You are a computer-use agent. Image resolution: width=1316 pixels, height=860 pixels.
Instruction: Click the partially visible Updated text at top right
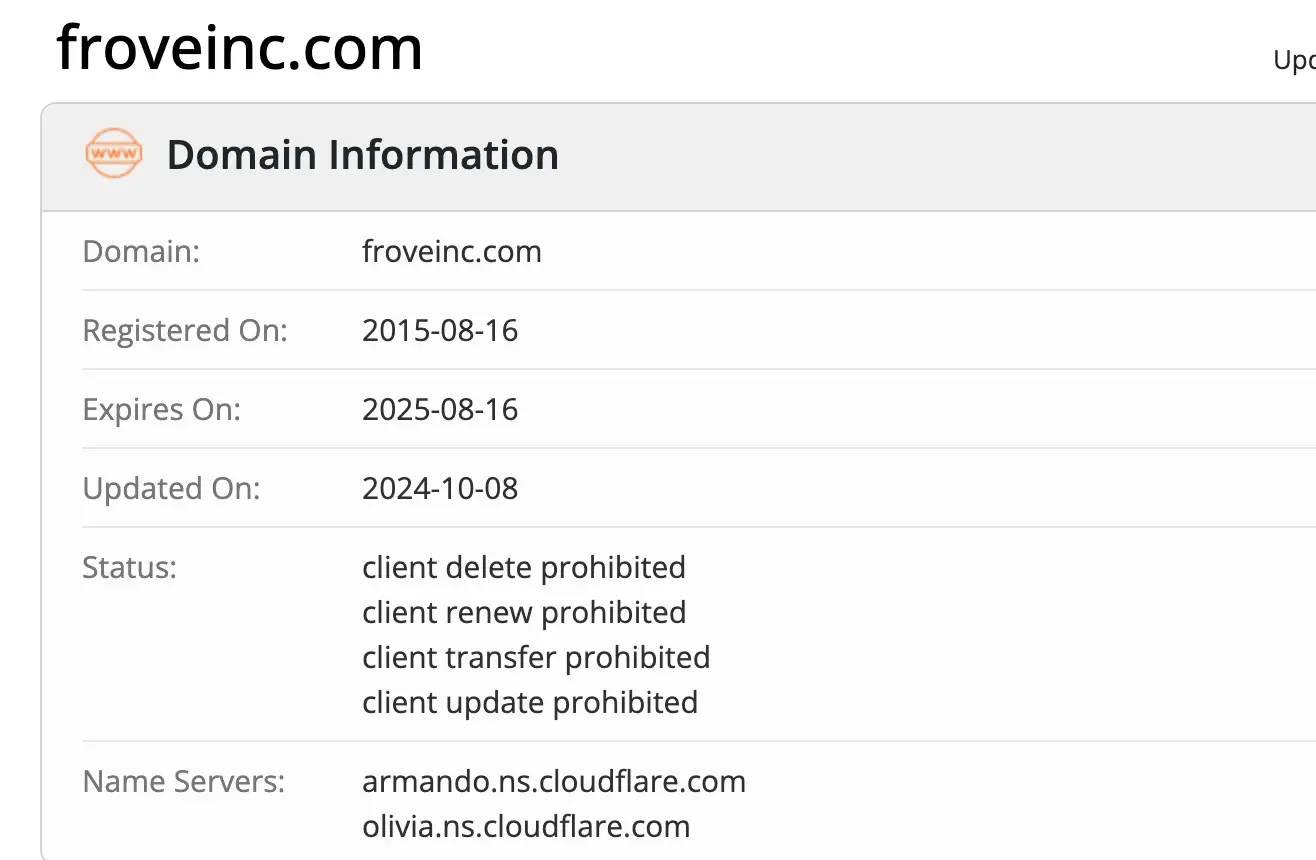(1294, 61)
